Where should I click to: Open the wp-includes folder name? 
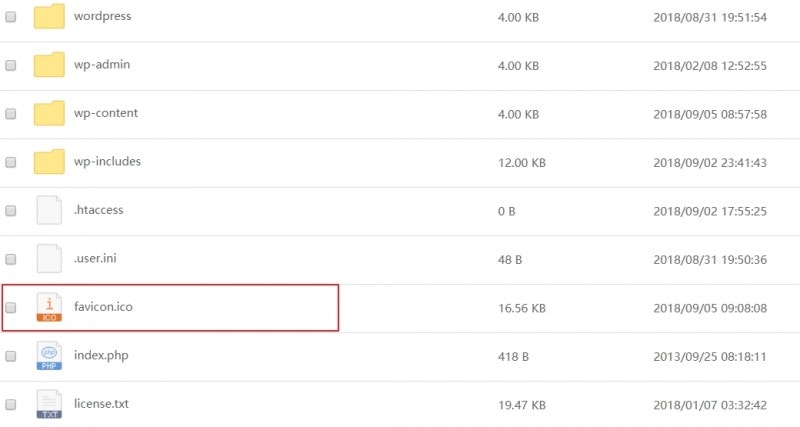107,162
